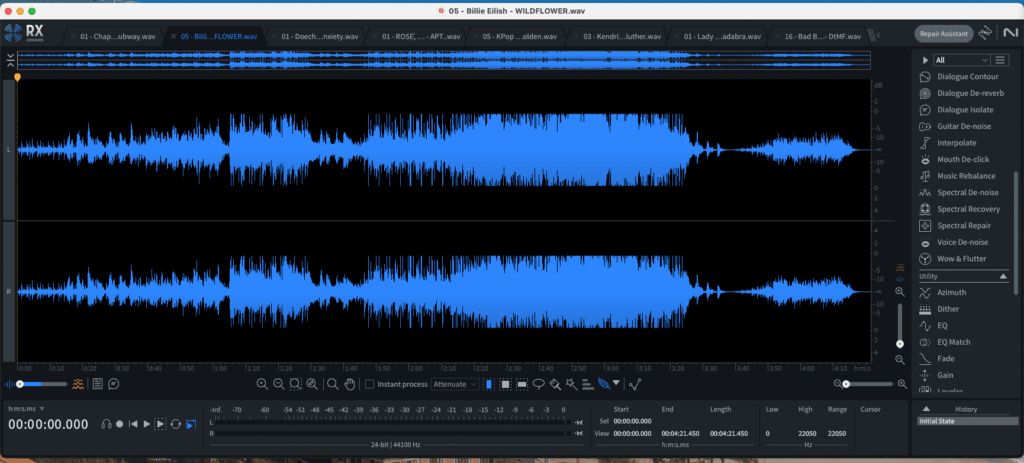This screenshot has width=1024, height=463.
Task: Open the comment bubble icon in toolbar
Action: [x=114, y=384]
